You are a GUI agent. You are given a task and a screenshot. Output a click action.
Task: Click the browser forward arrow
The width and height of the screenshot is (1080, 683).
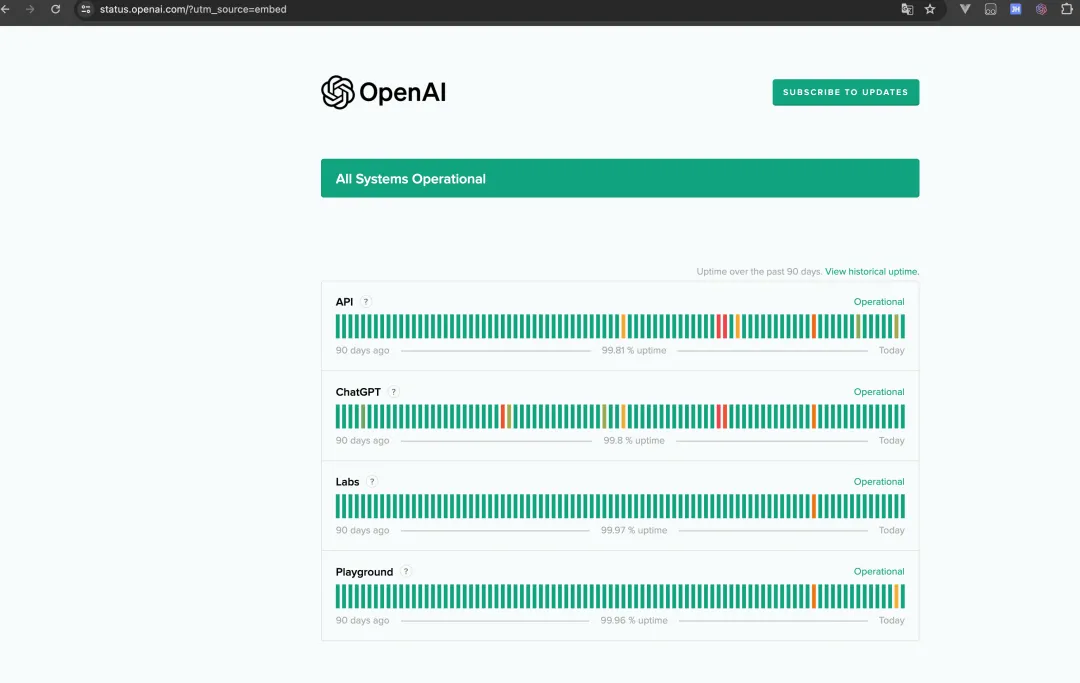coord(30,9)
